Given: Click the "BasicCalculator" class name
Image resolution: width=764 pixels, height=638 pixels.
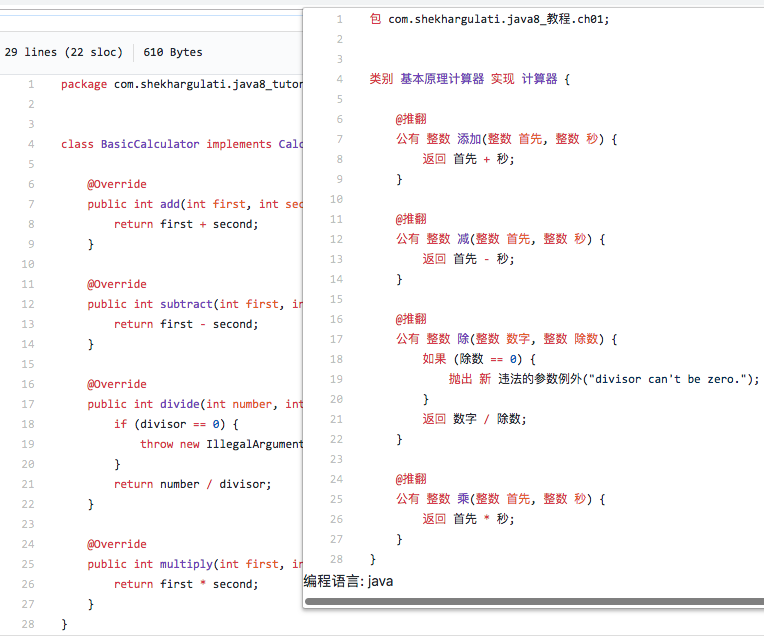Looking at the screenshot, I should pyautogui.click(x=150, y=144).
